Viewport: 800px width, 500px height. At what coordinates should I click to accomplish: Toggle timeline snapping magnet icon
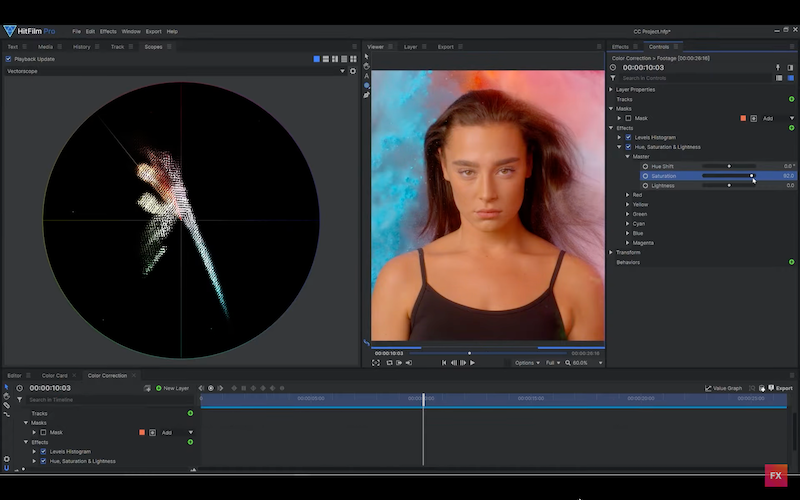point(6,468)
